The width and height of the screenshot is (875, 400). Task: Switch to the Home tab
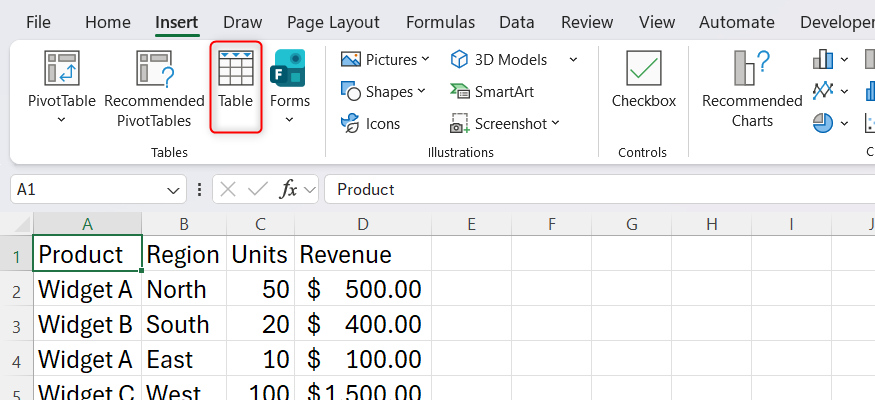[108, 22]
